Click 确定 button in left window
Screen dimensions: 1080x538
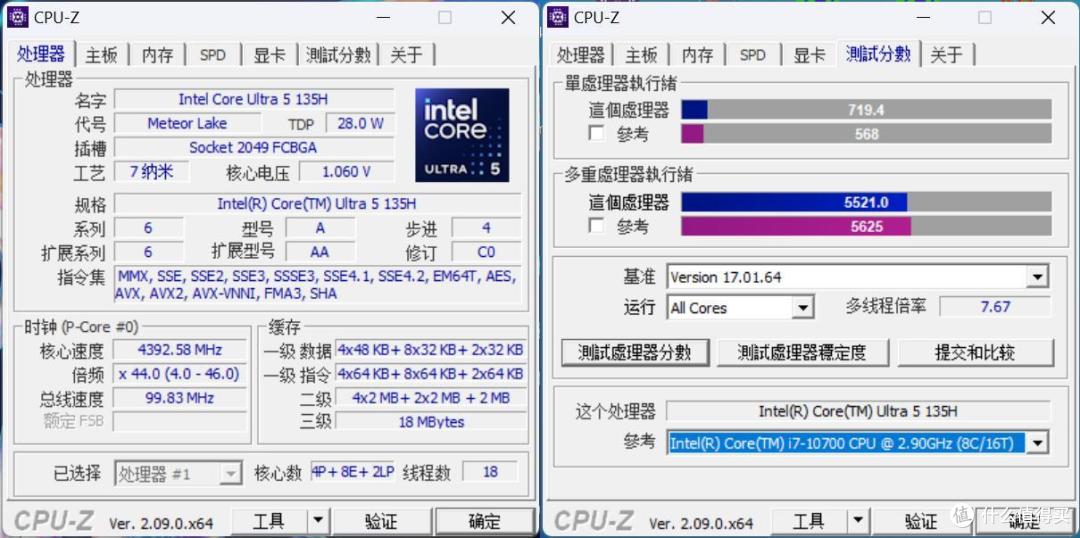[x=485, y=521]
